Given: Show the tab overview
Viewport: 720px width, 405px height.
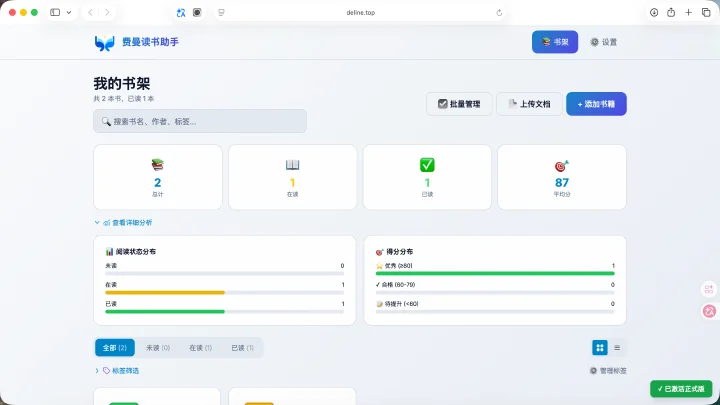Looking at the screenshot, I should coord(706,12).
